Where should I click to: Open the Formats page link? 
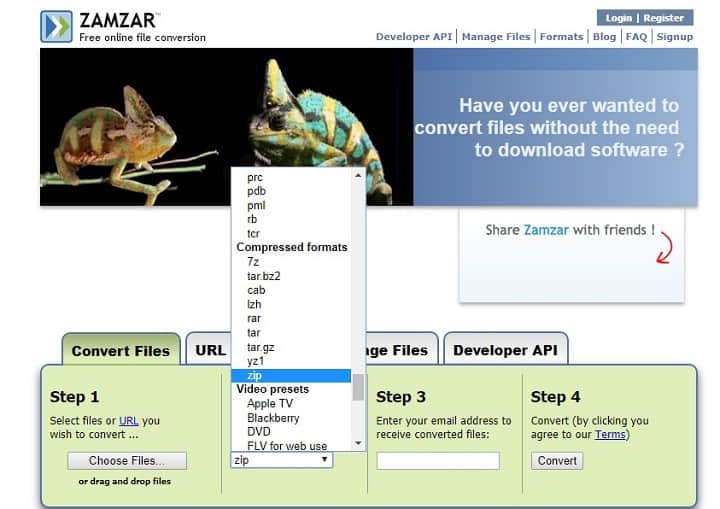pos(561,37)
